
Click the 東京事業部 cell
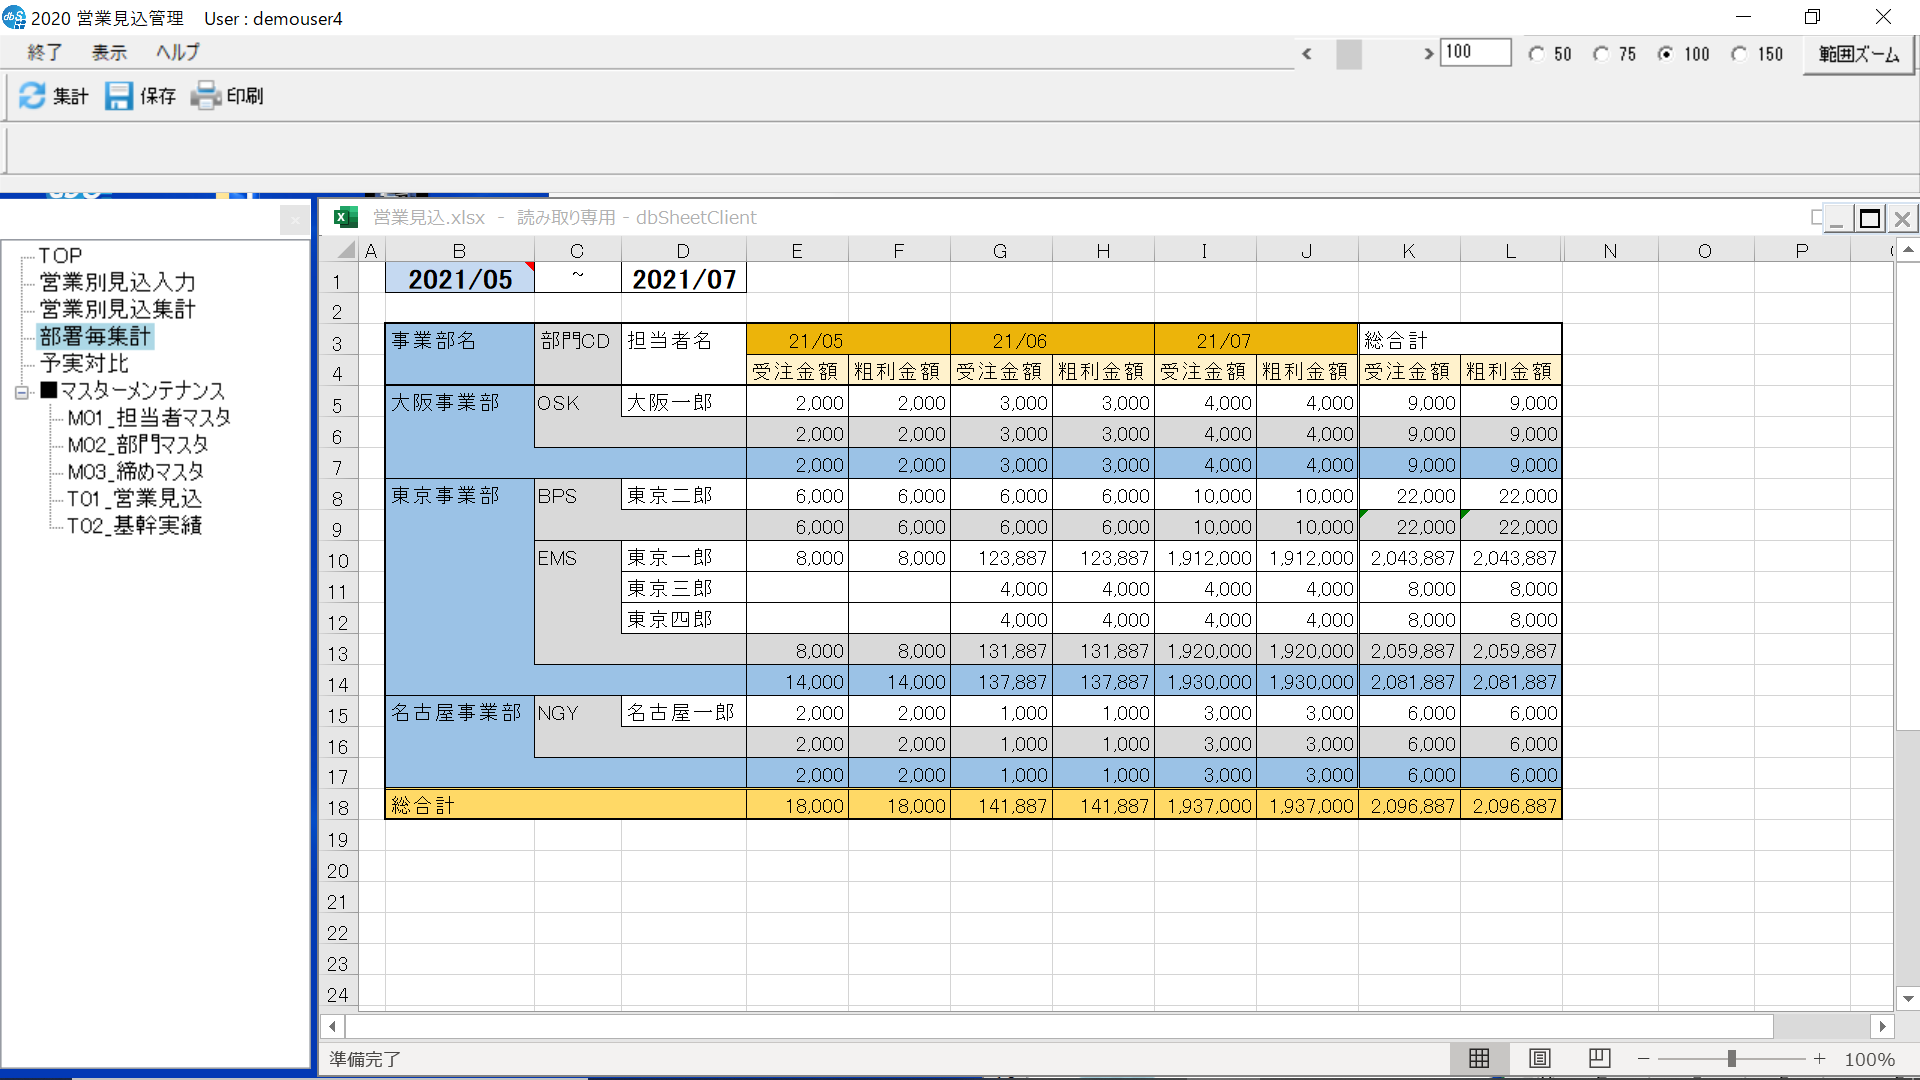tap(460, 496)
